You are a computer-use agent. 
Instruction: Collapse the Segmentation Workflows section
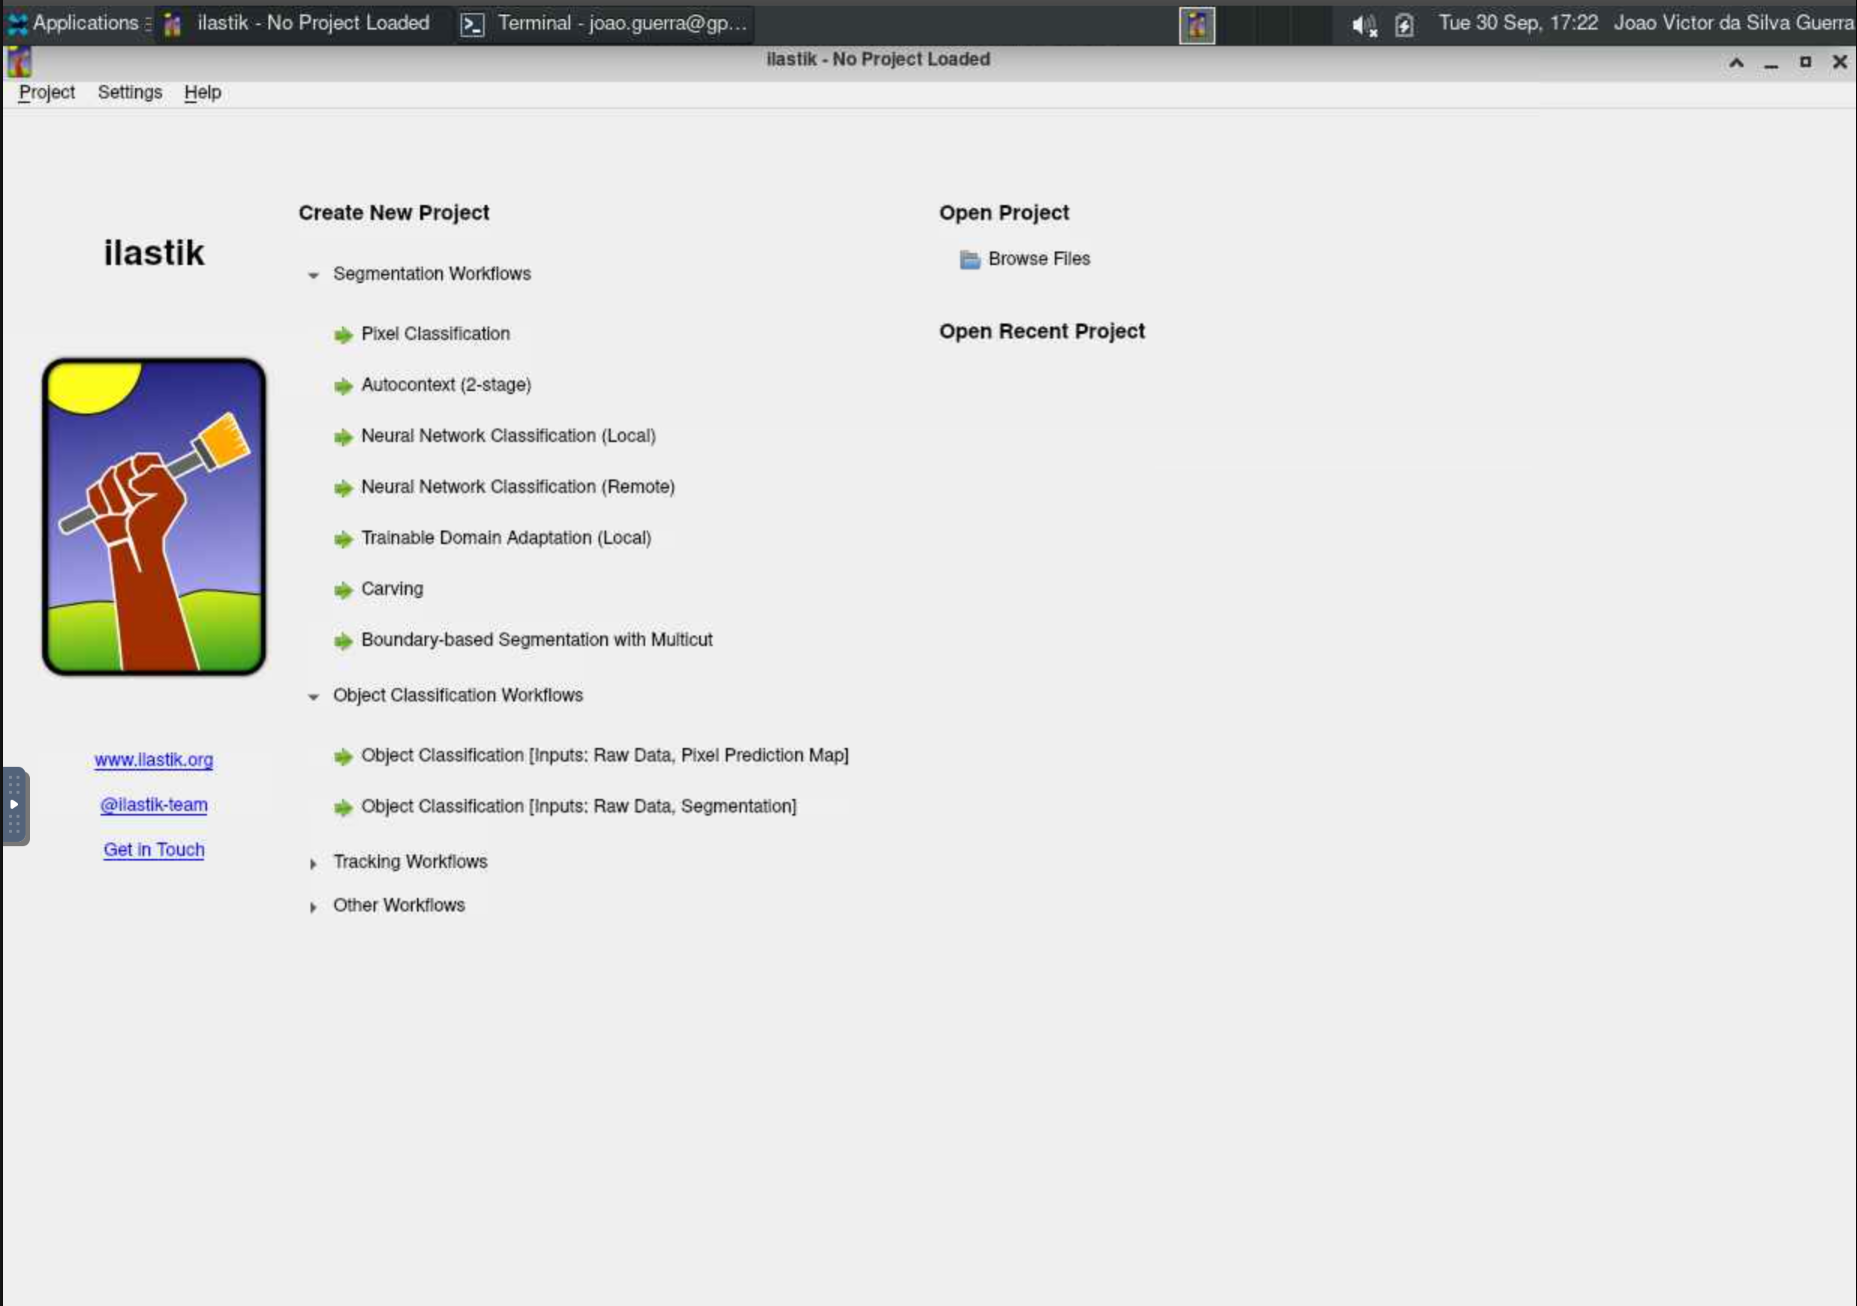[x=313, y=275]
